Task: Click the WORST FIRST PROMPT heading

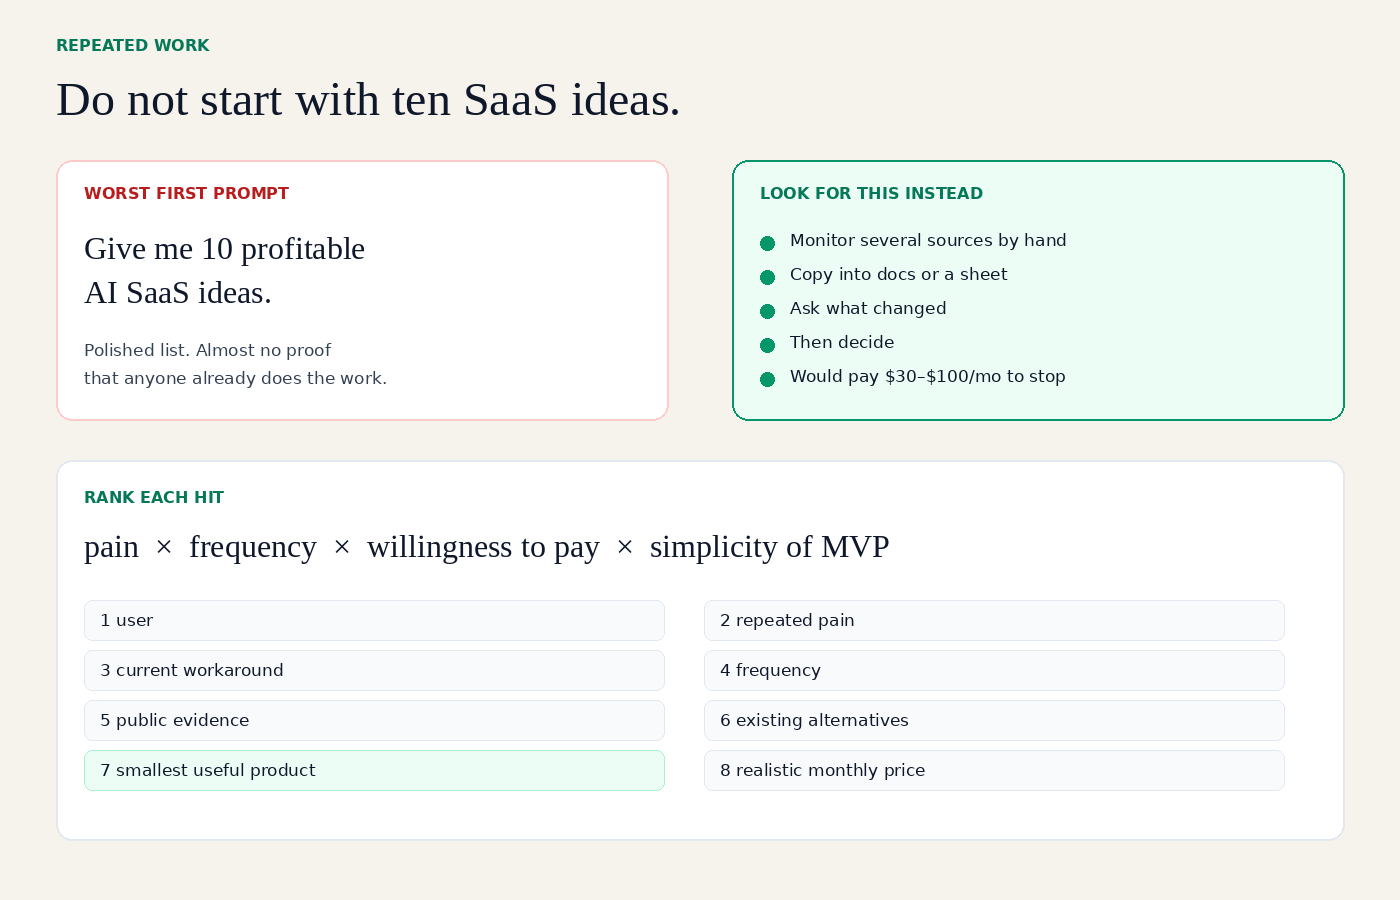Action: pyautogui.click(x=186, y=193)
